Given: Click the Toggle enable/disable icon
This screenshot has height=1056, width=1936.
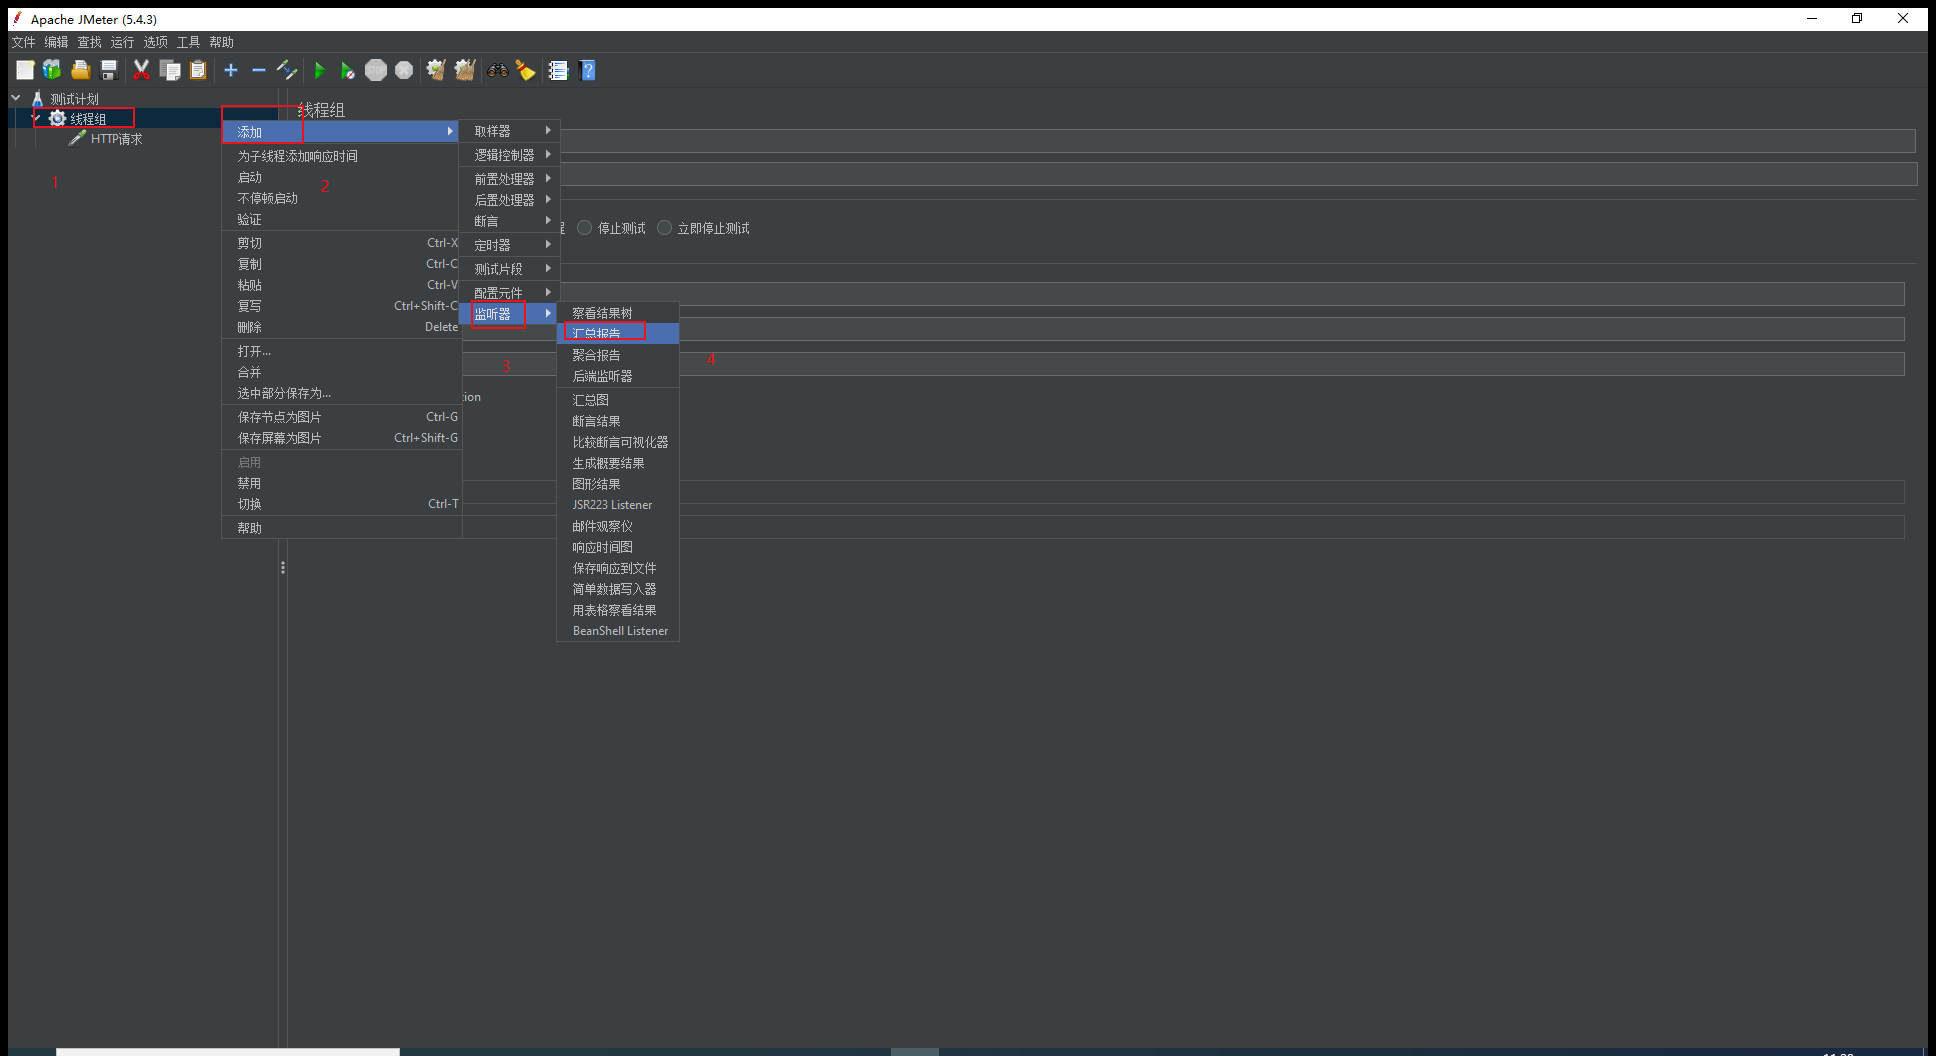Looking at the screenshot, I should tap(287, 70).
